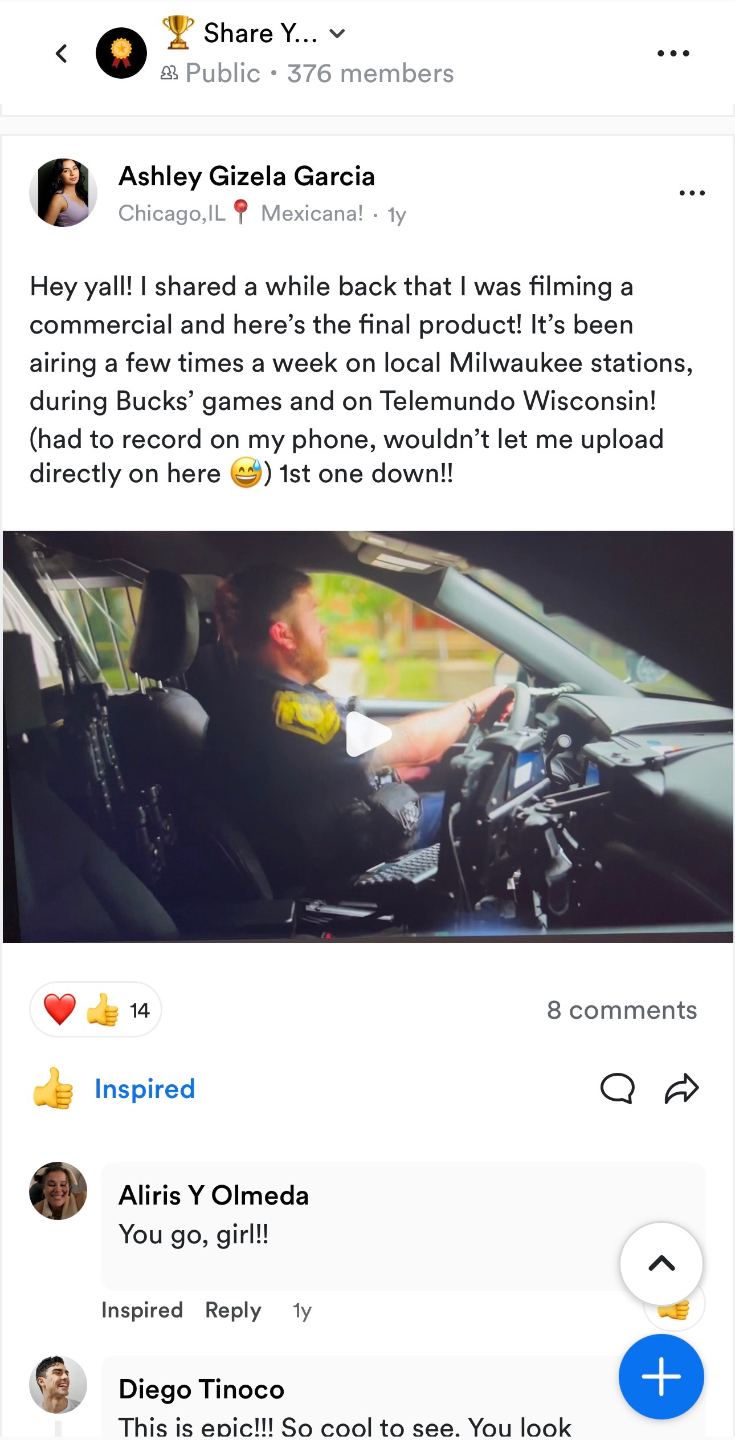Viewport: 735px width, 1440px height.
Task: Open Diego Tinoco's avatar picture
Action: pyautogui.click(x=58, y=1385)
